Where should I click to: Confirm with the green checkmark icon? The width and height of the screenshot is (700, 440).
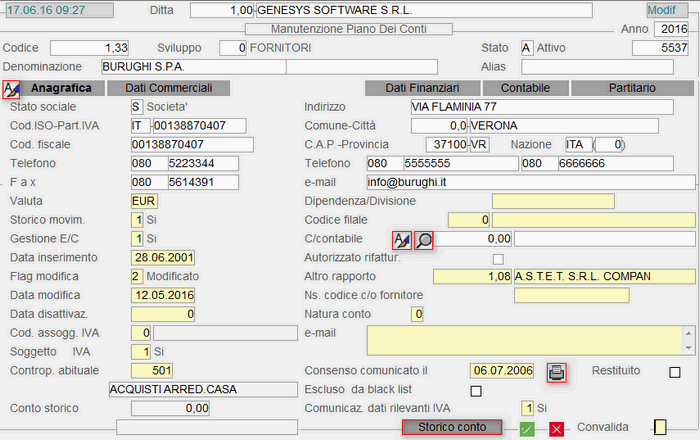coord(527,428)
